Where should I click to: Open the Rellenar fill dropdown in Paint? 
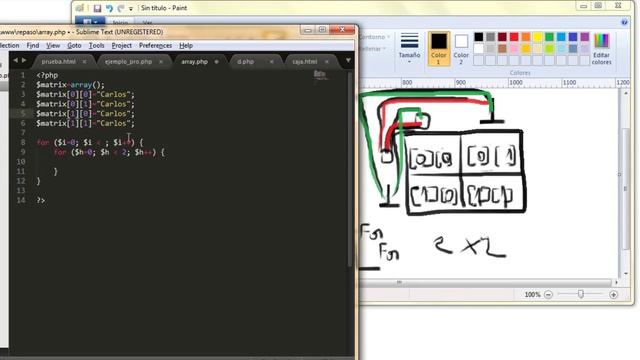tap(372, 49)
